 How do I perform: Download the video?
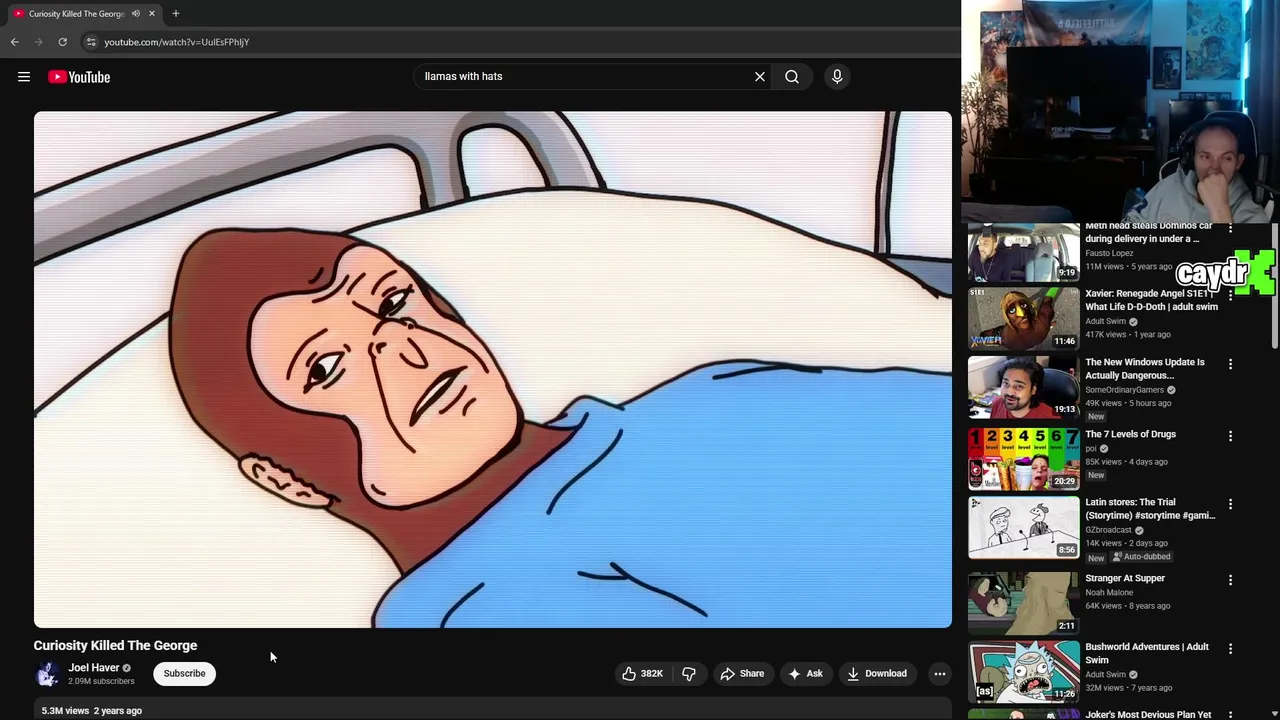click(877, 673)
